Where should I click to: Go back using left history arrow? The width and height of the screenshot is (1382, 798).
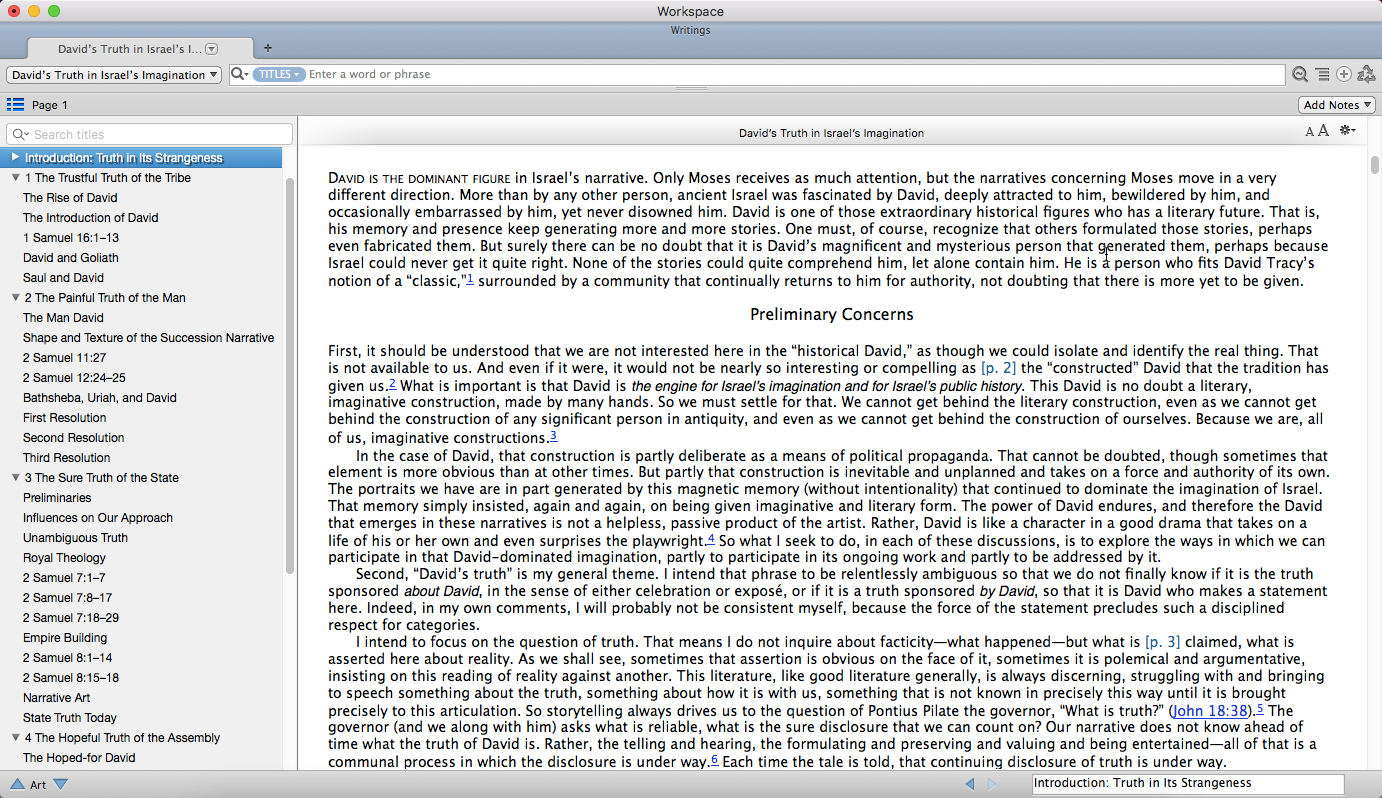tap(969, 784)
